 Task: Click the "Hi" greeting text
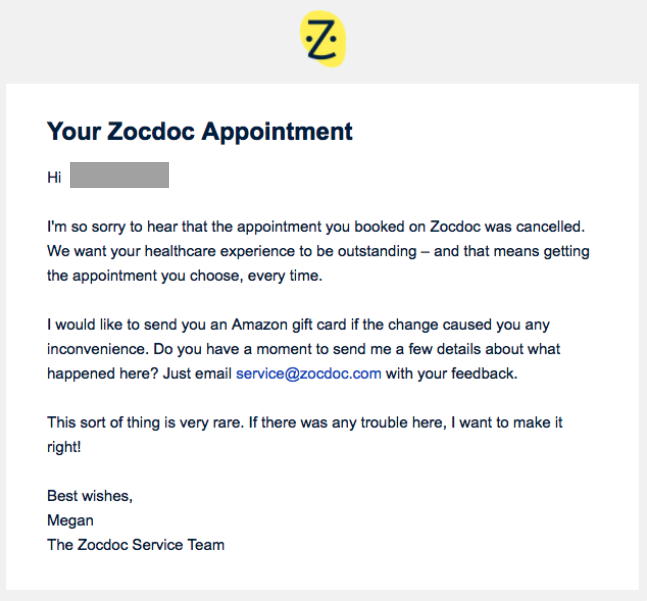[x=54, y=177]
